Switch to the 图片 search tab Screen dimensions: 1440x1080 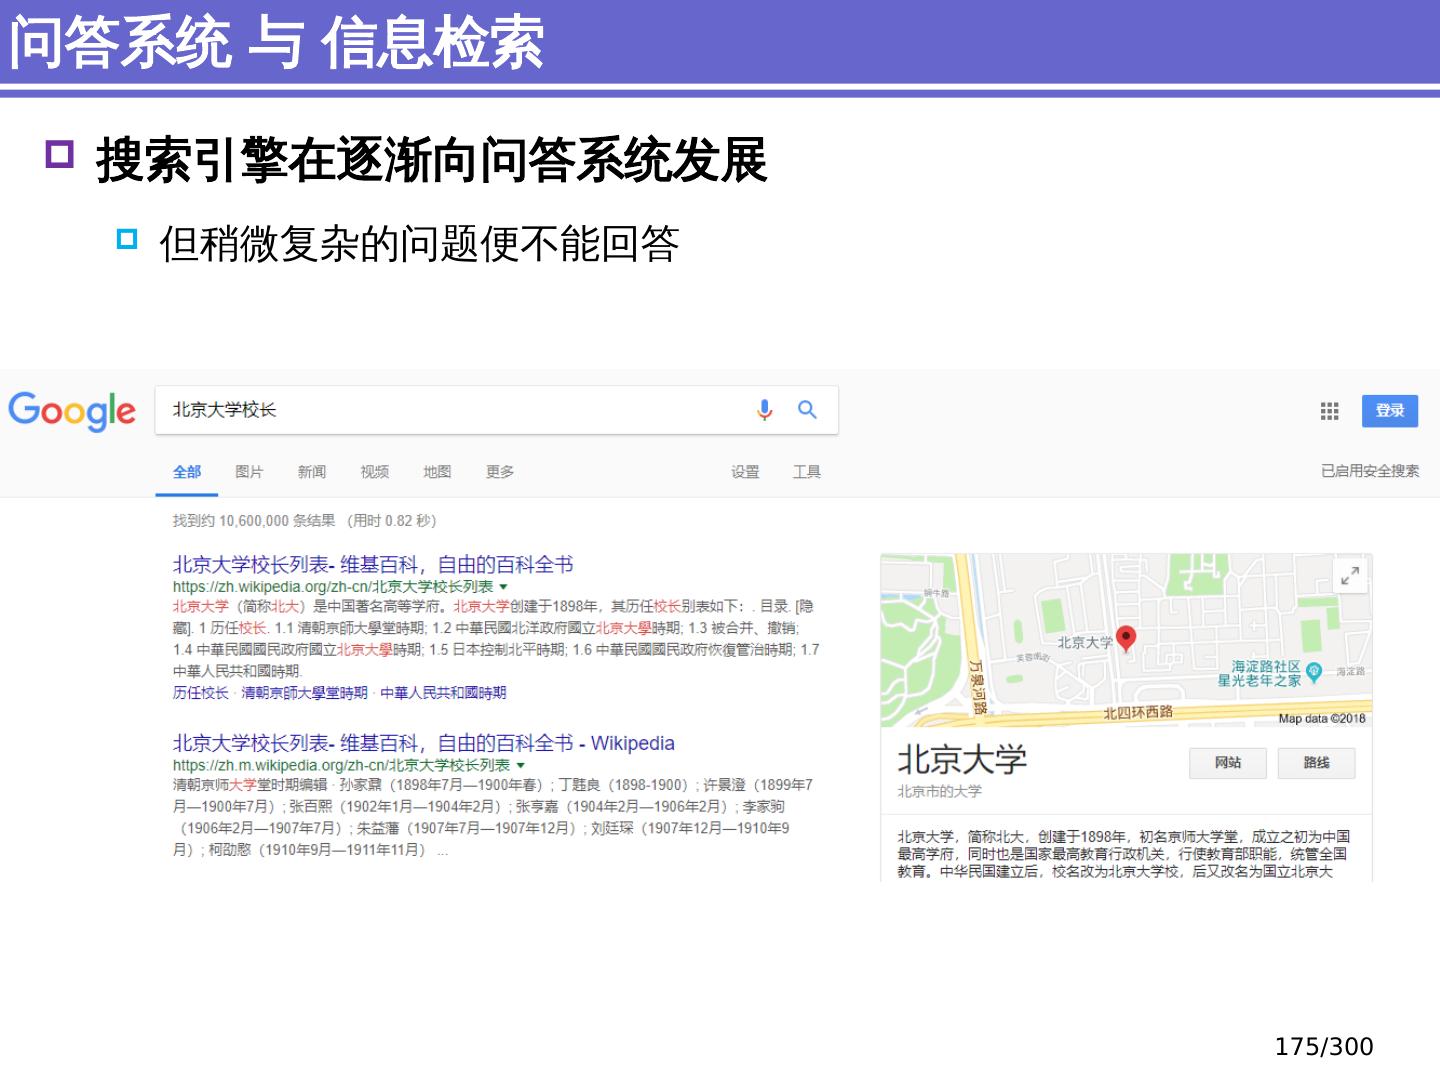[x=249, y=472]
